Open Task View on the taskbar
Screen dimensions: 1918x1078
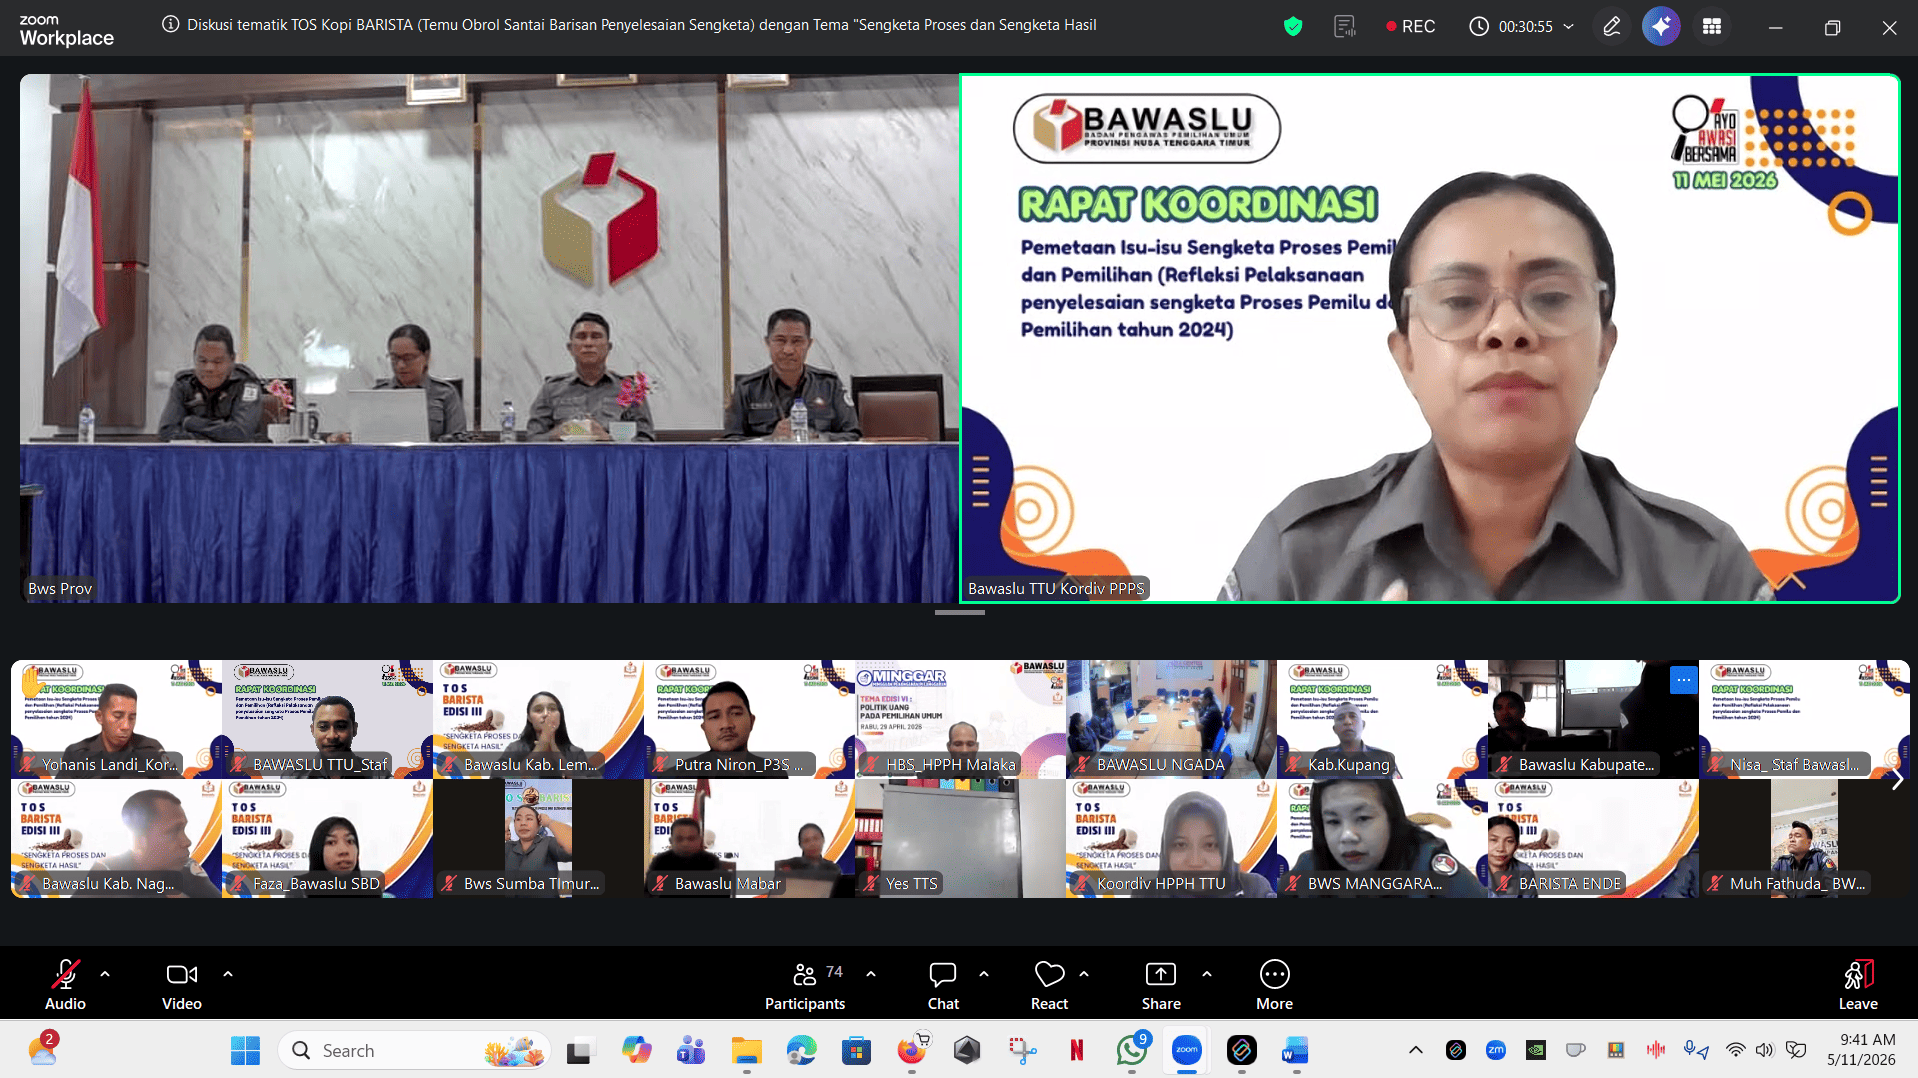tap(579, 1050)
